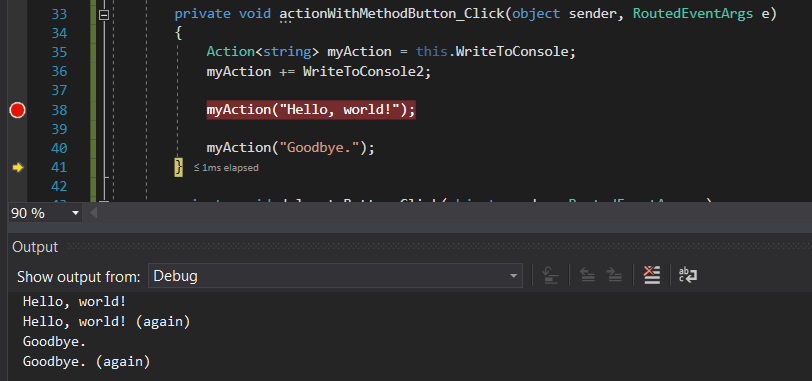Click line number 35 in the margin
Image resolution: width=812 pixels, height=381 pixels.
[x=59, y=52]
